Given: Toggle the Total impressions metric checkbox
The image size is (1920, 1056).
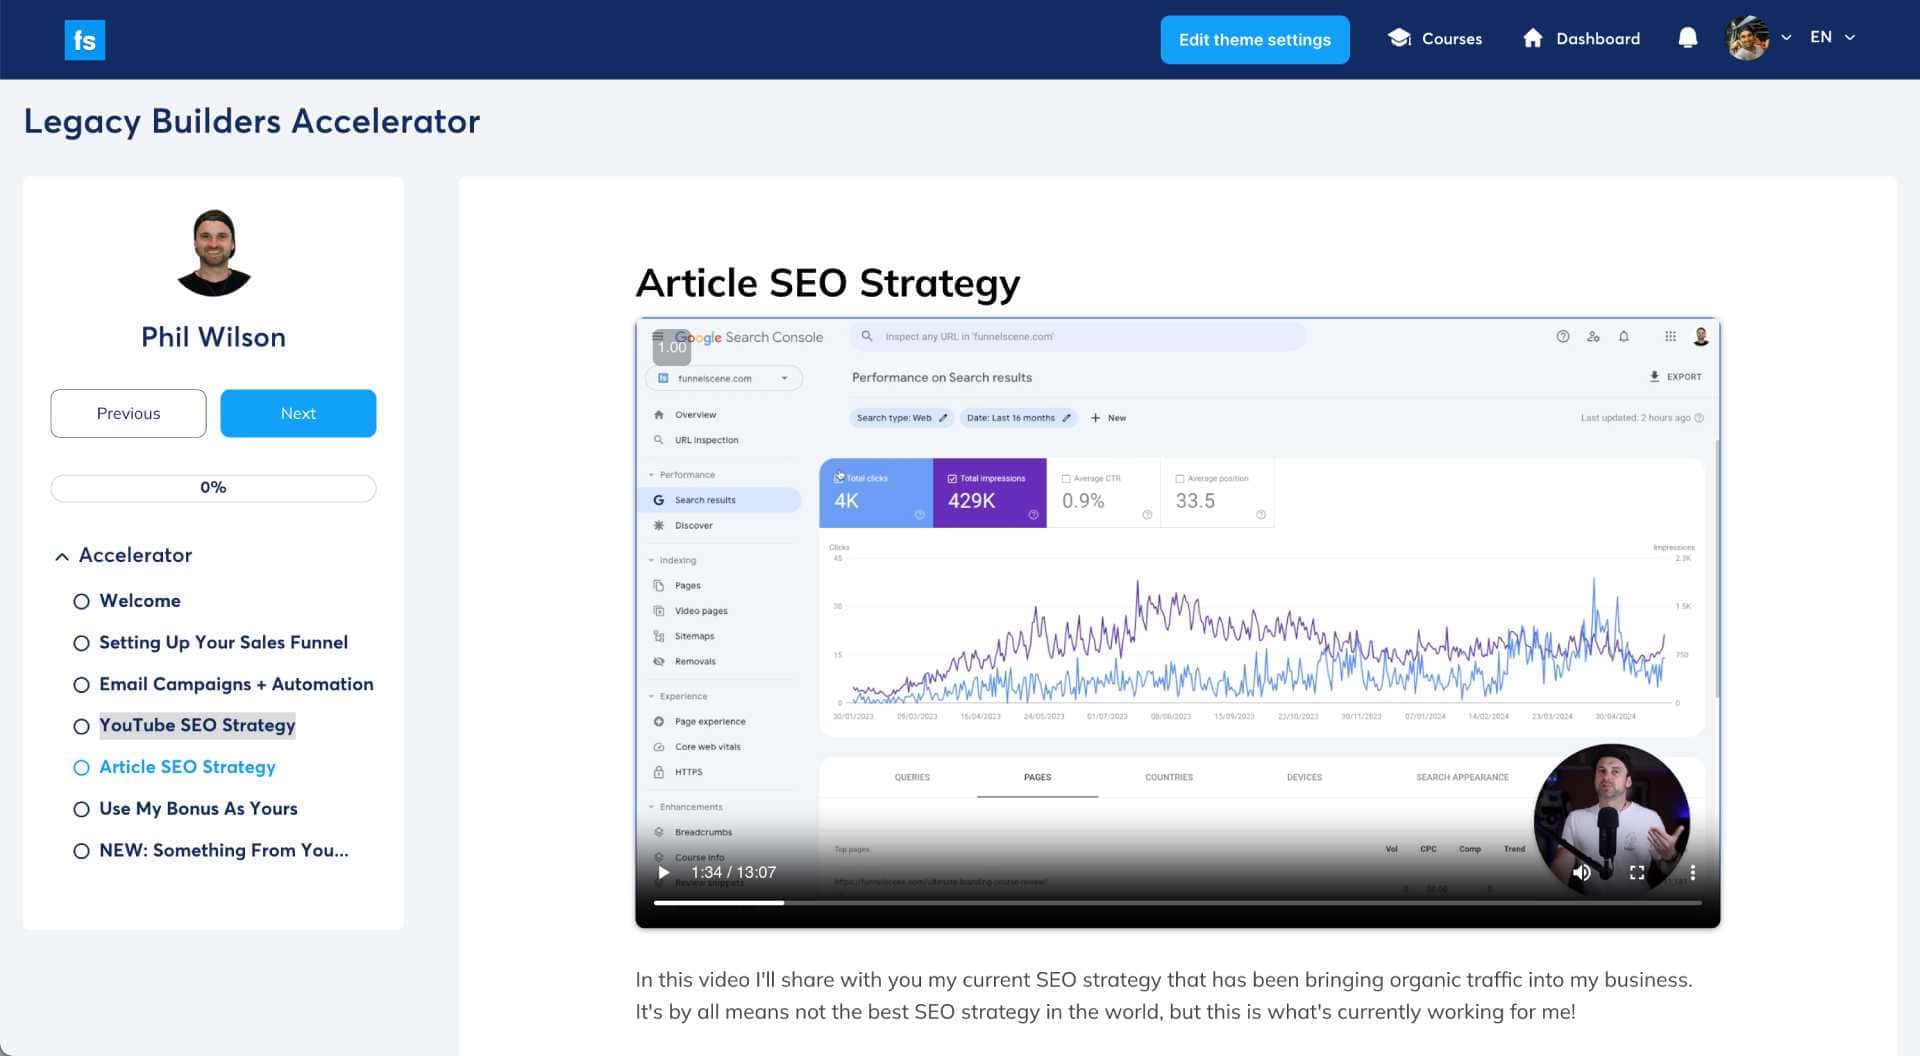Looking at the screenshot, I should click(952, 478).
